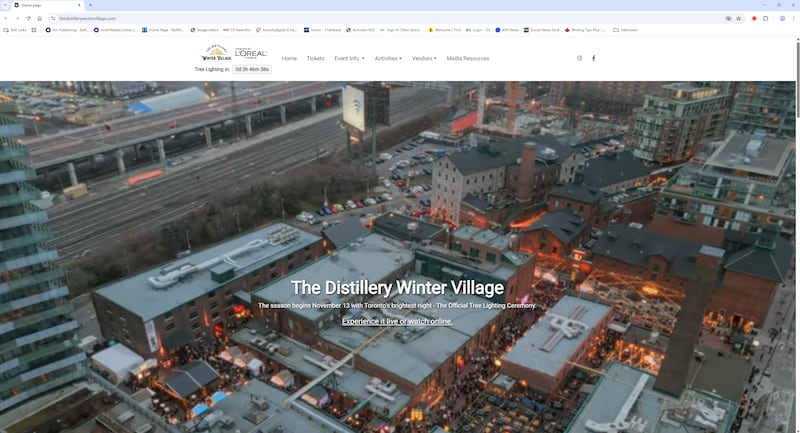Viewport: 800px width, 433px height.
Task: Open the Facebook icon link
Action: pos(594,58)
